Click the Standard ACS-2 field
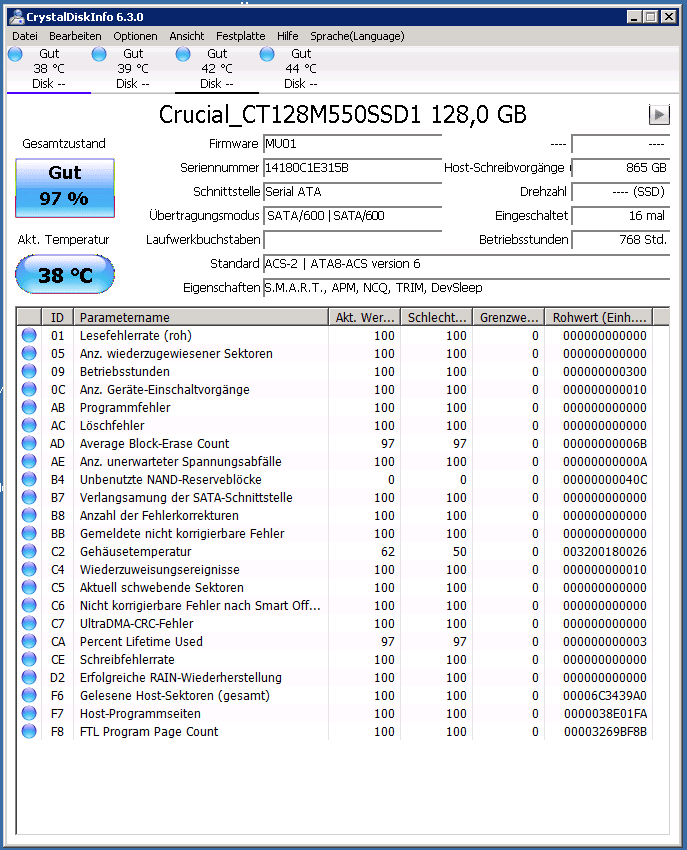The image size is (687, 850). click(466, 263)
